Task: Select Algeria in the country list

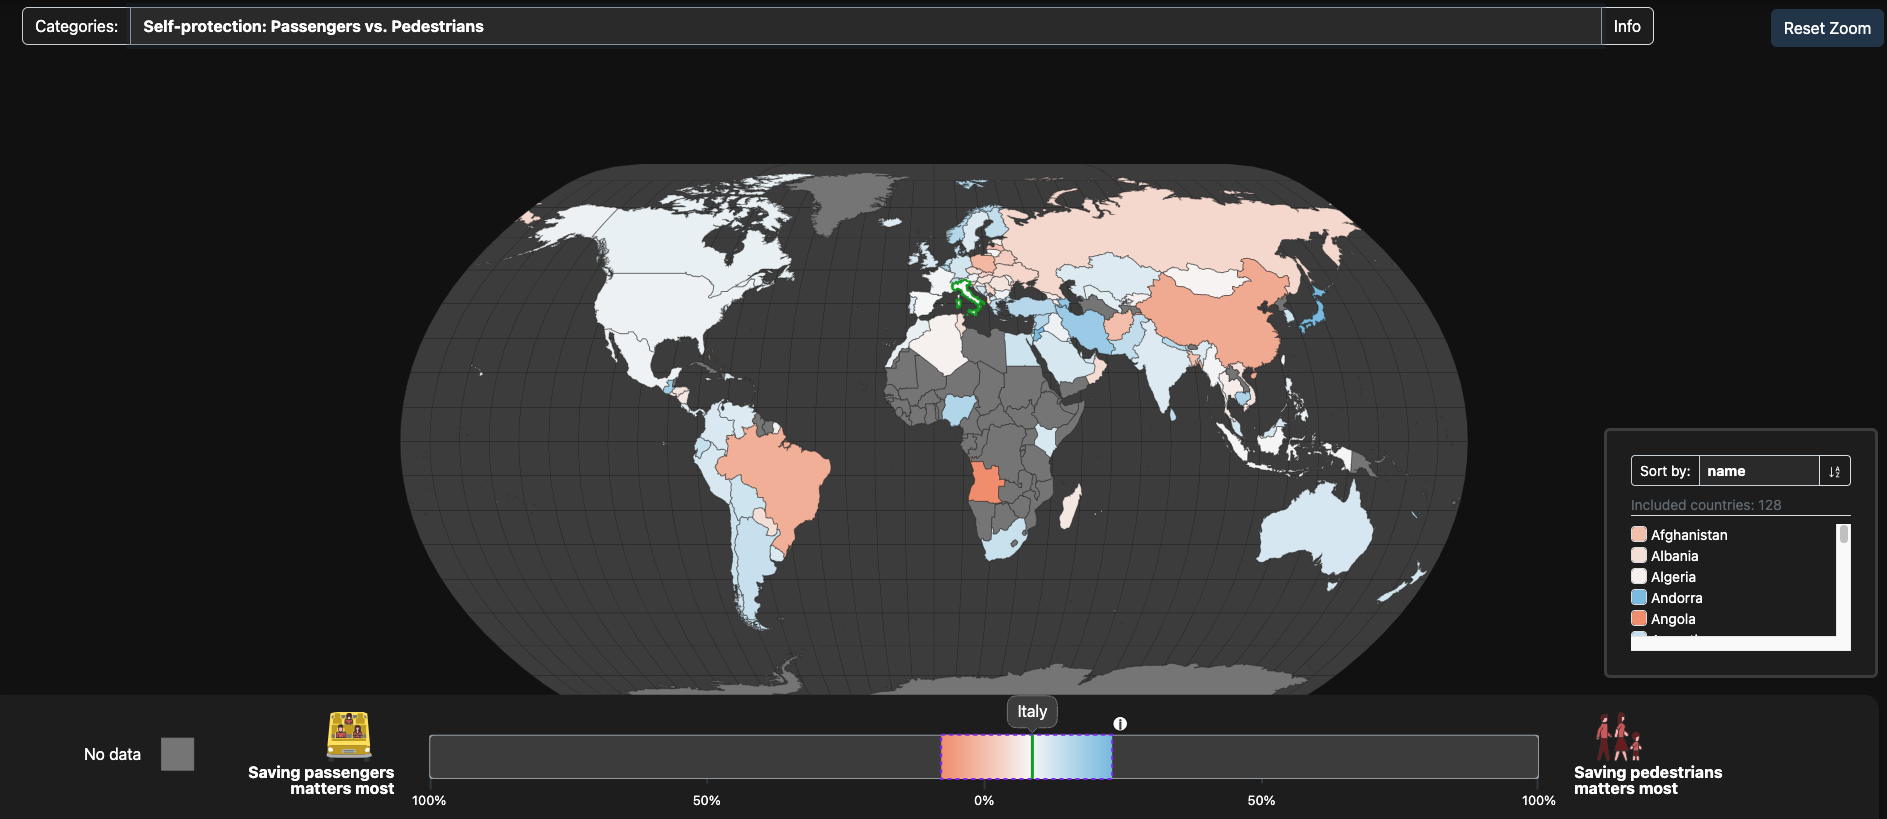Action: click(1673, 577)
